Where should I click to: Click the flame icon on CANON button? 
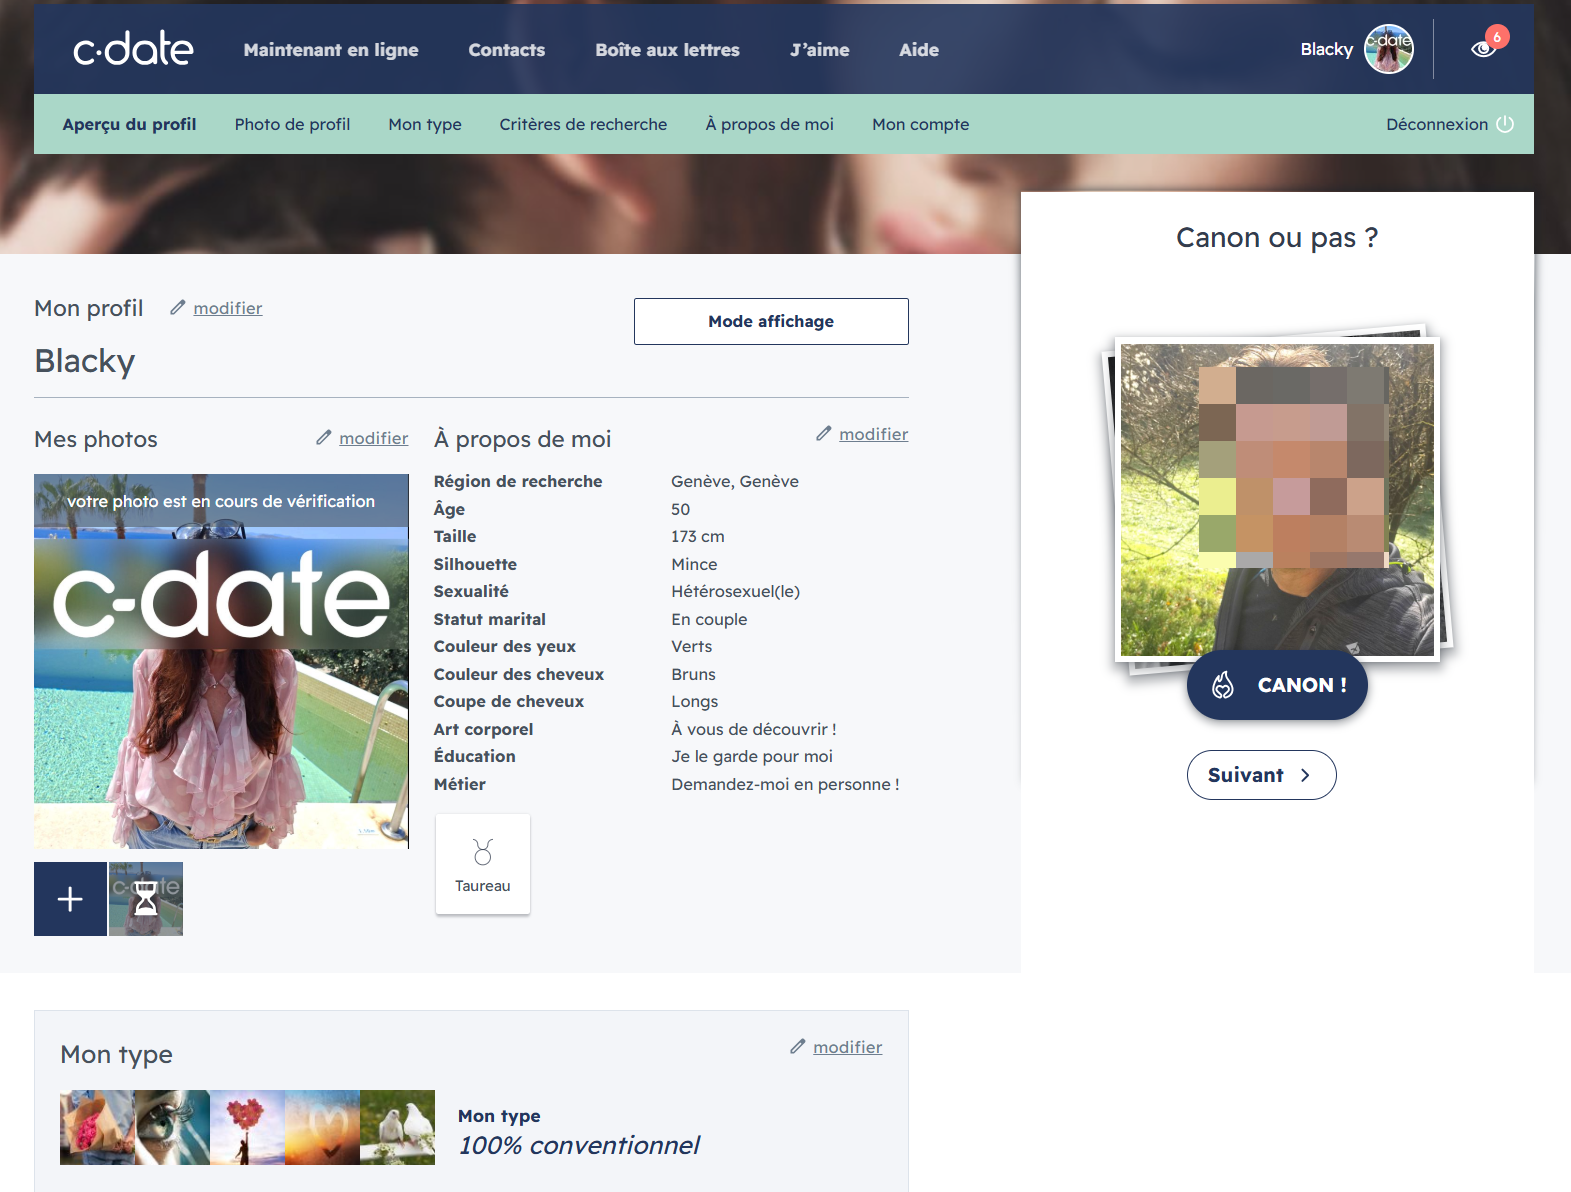click(1223, 685)
